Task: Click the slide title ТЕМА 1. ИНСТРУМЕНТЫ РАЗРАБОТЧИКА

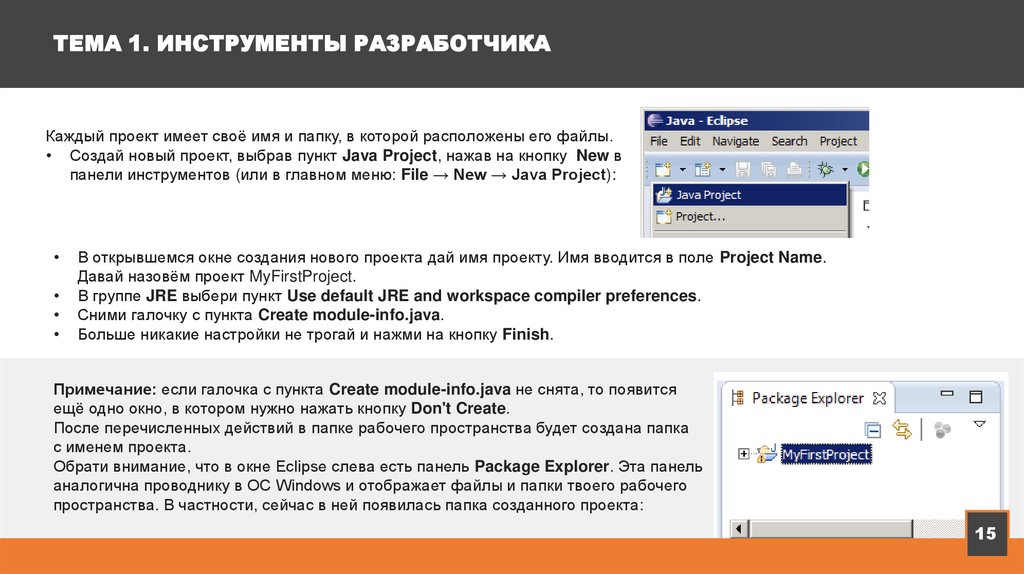Action: coord(302,44)
